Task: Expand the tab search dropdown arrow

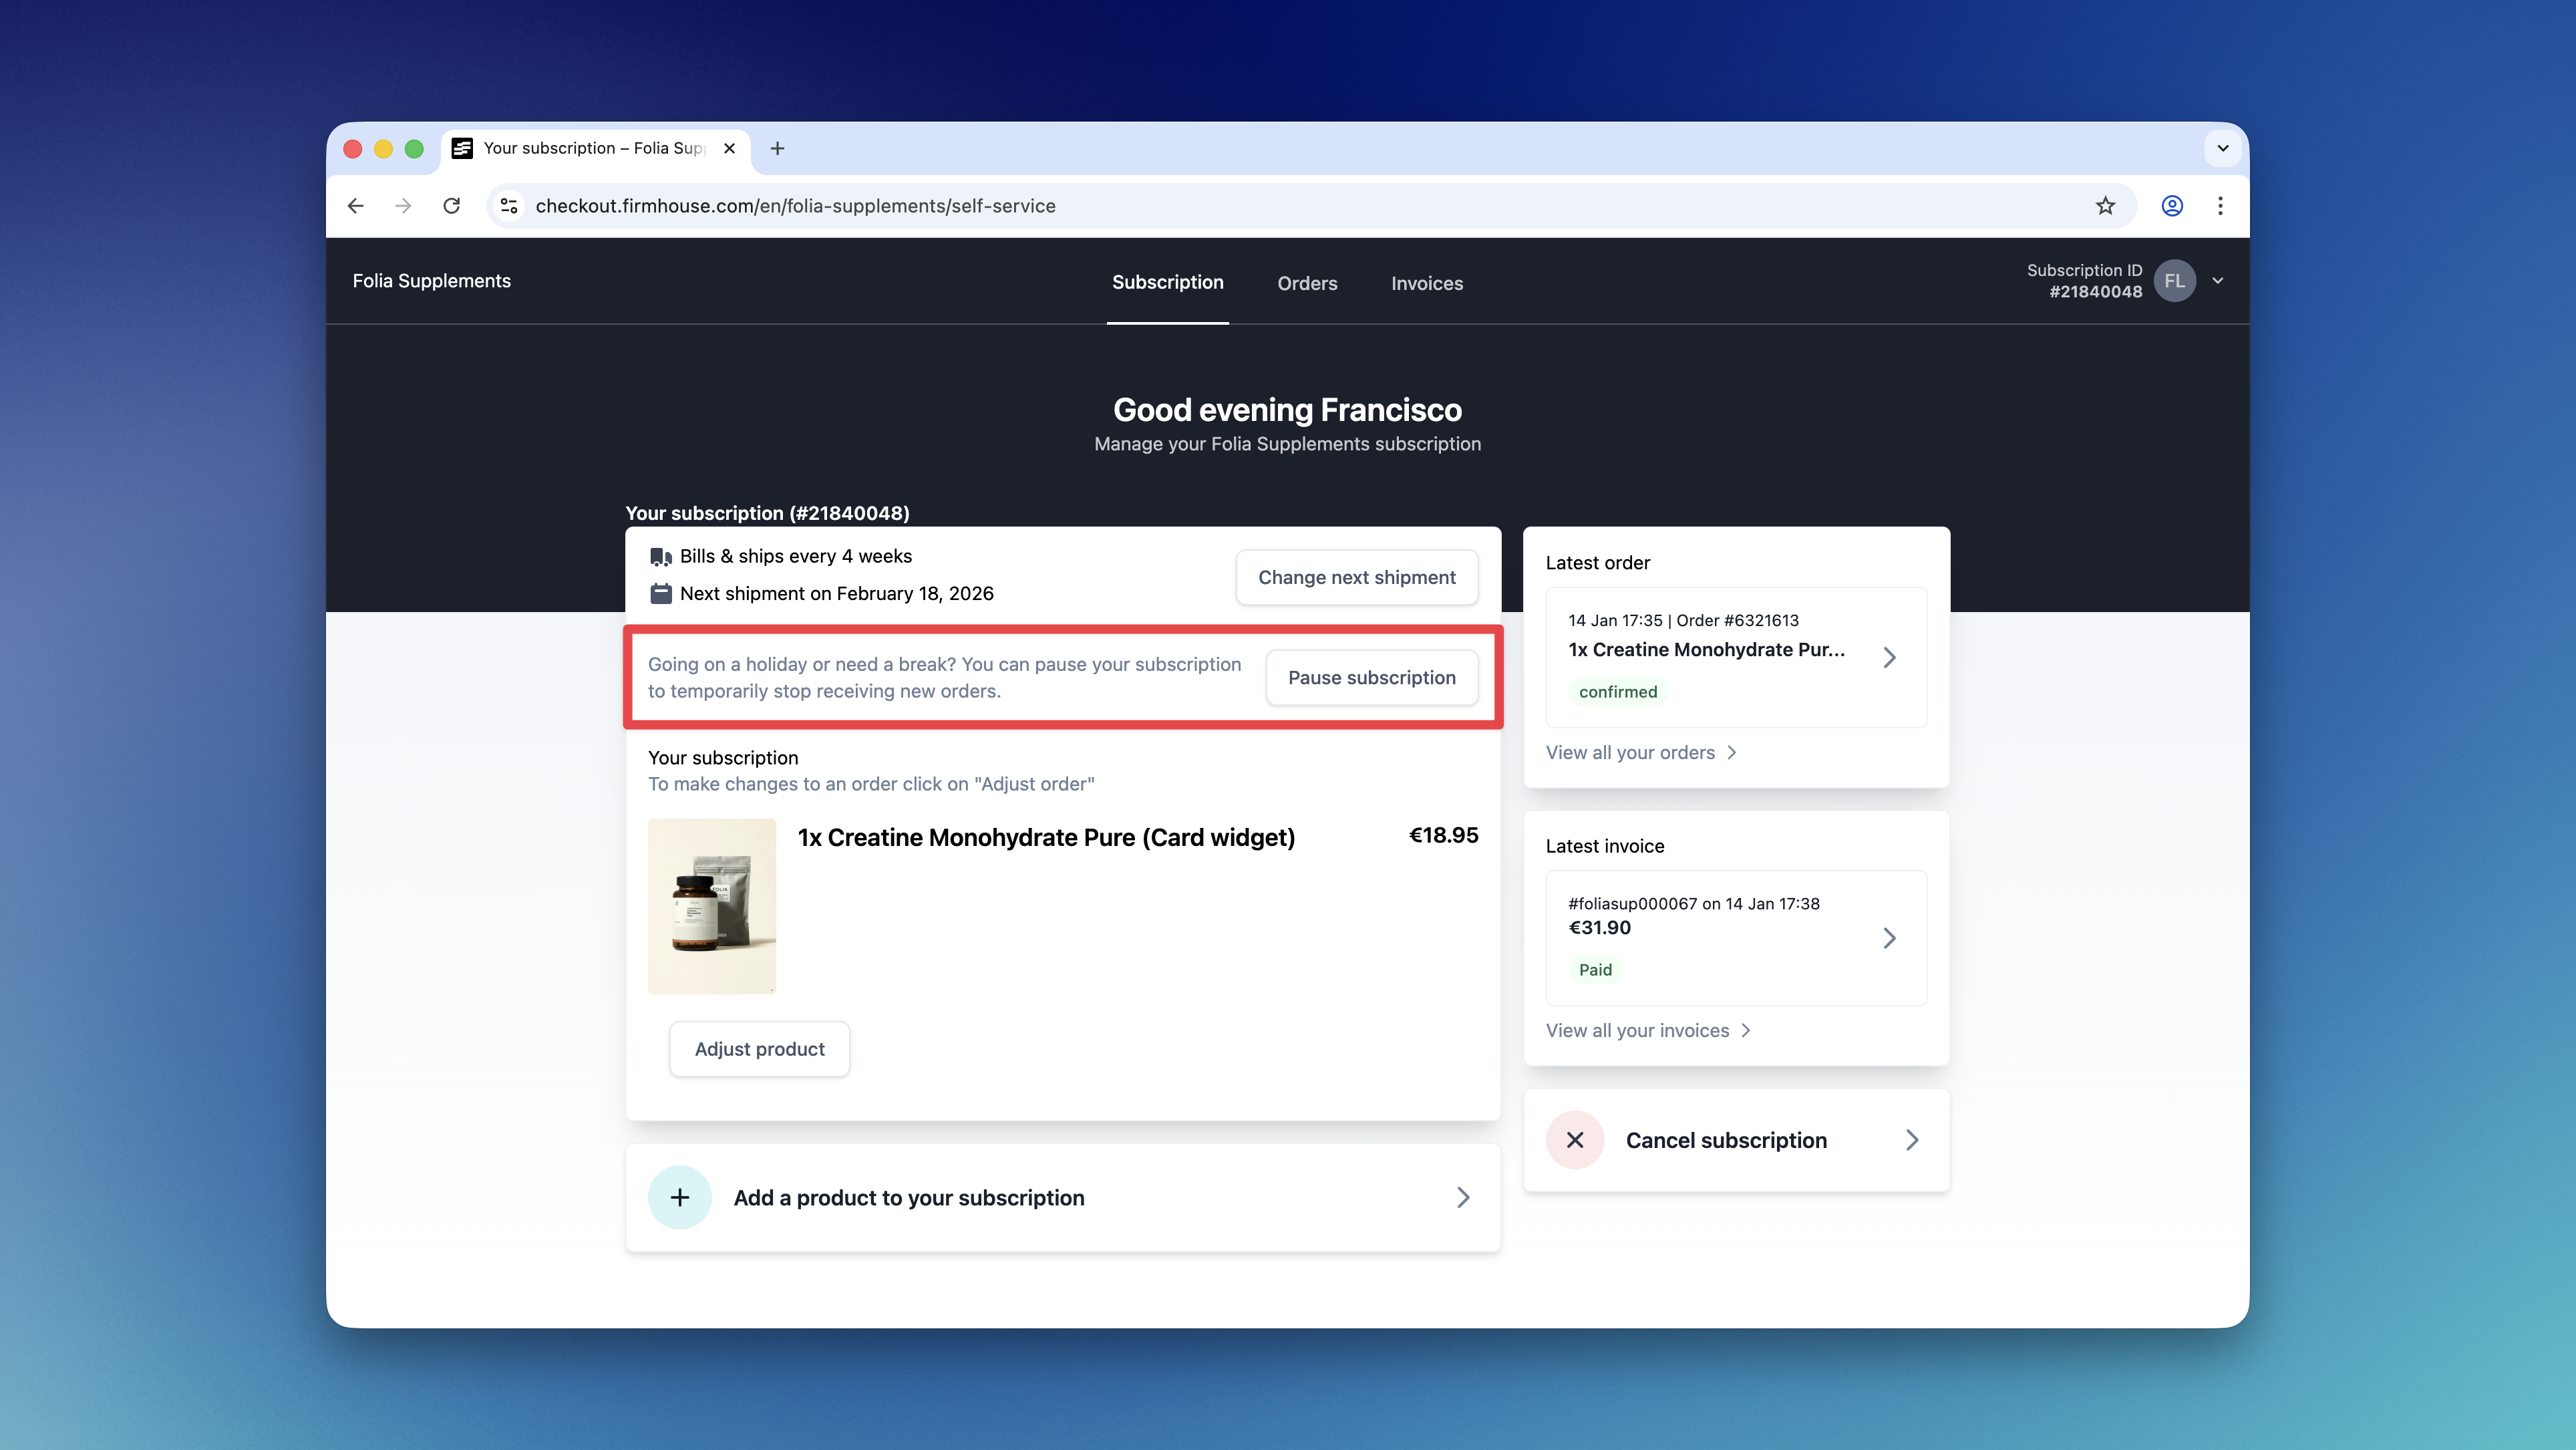Action: [2222, 149]
